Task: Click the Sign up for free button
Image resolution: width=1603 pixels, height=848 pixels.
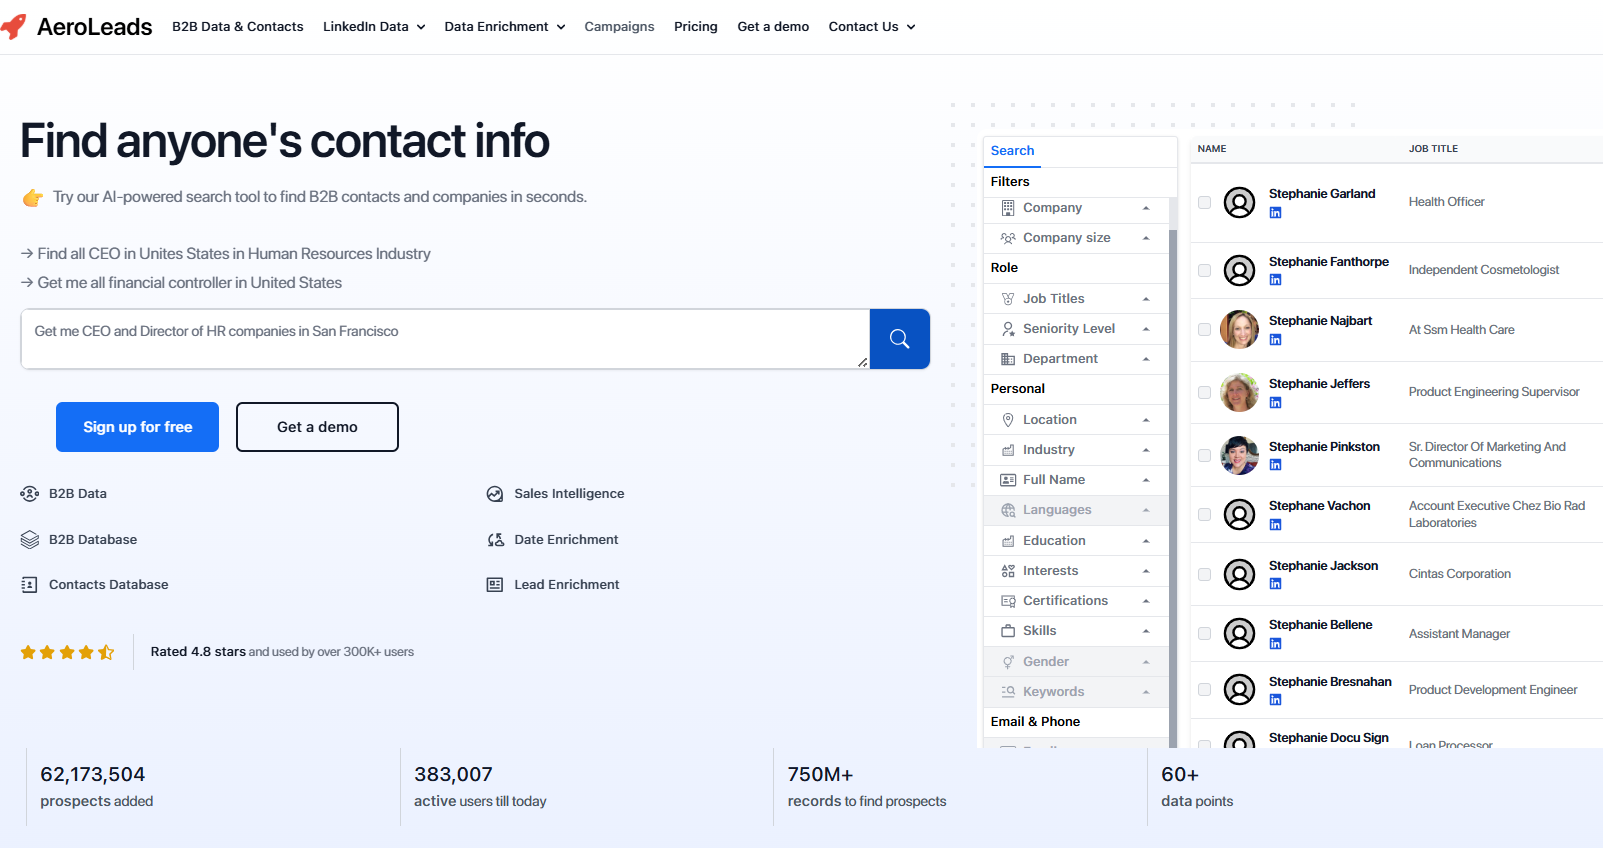Action: [137, 427]
